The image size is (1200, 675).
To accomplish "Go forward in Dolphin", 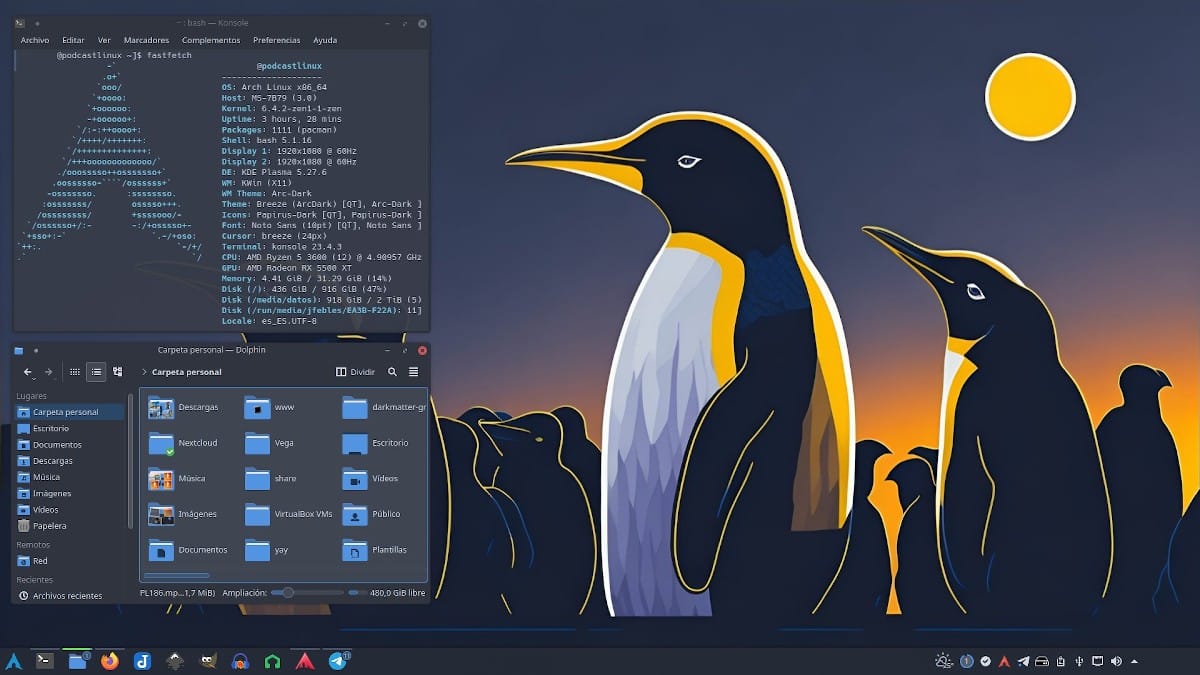I will [x=48, y=372].
